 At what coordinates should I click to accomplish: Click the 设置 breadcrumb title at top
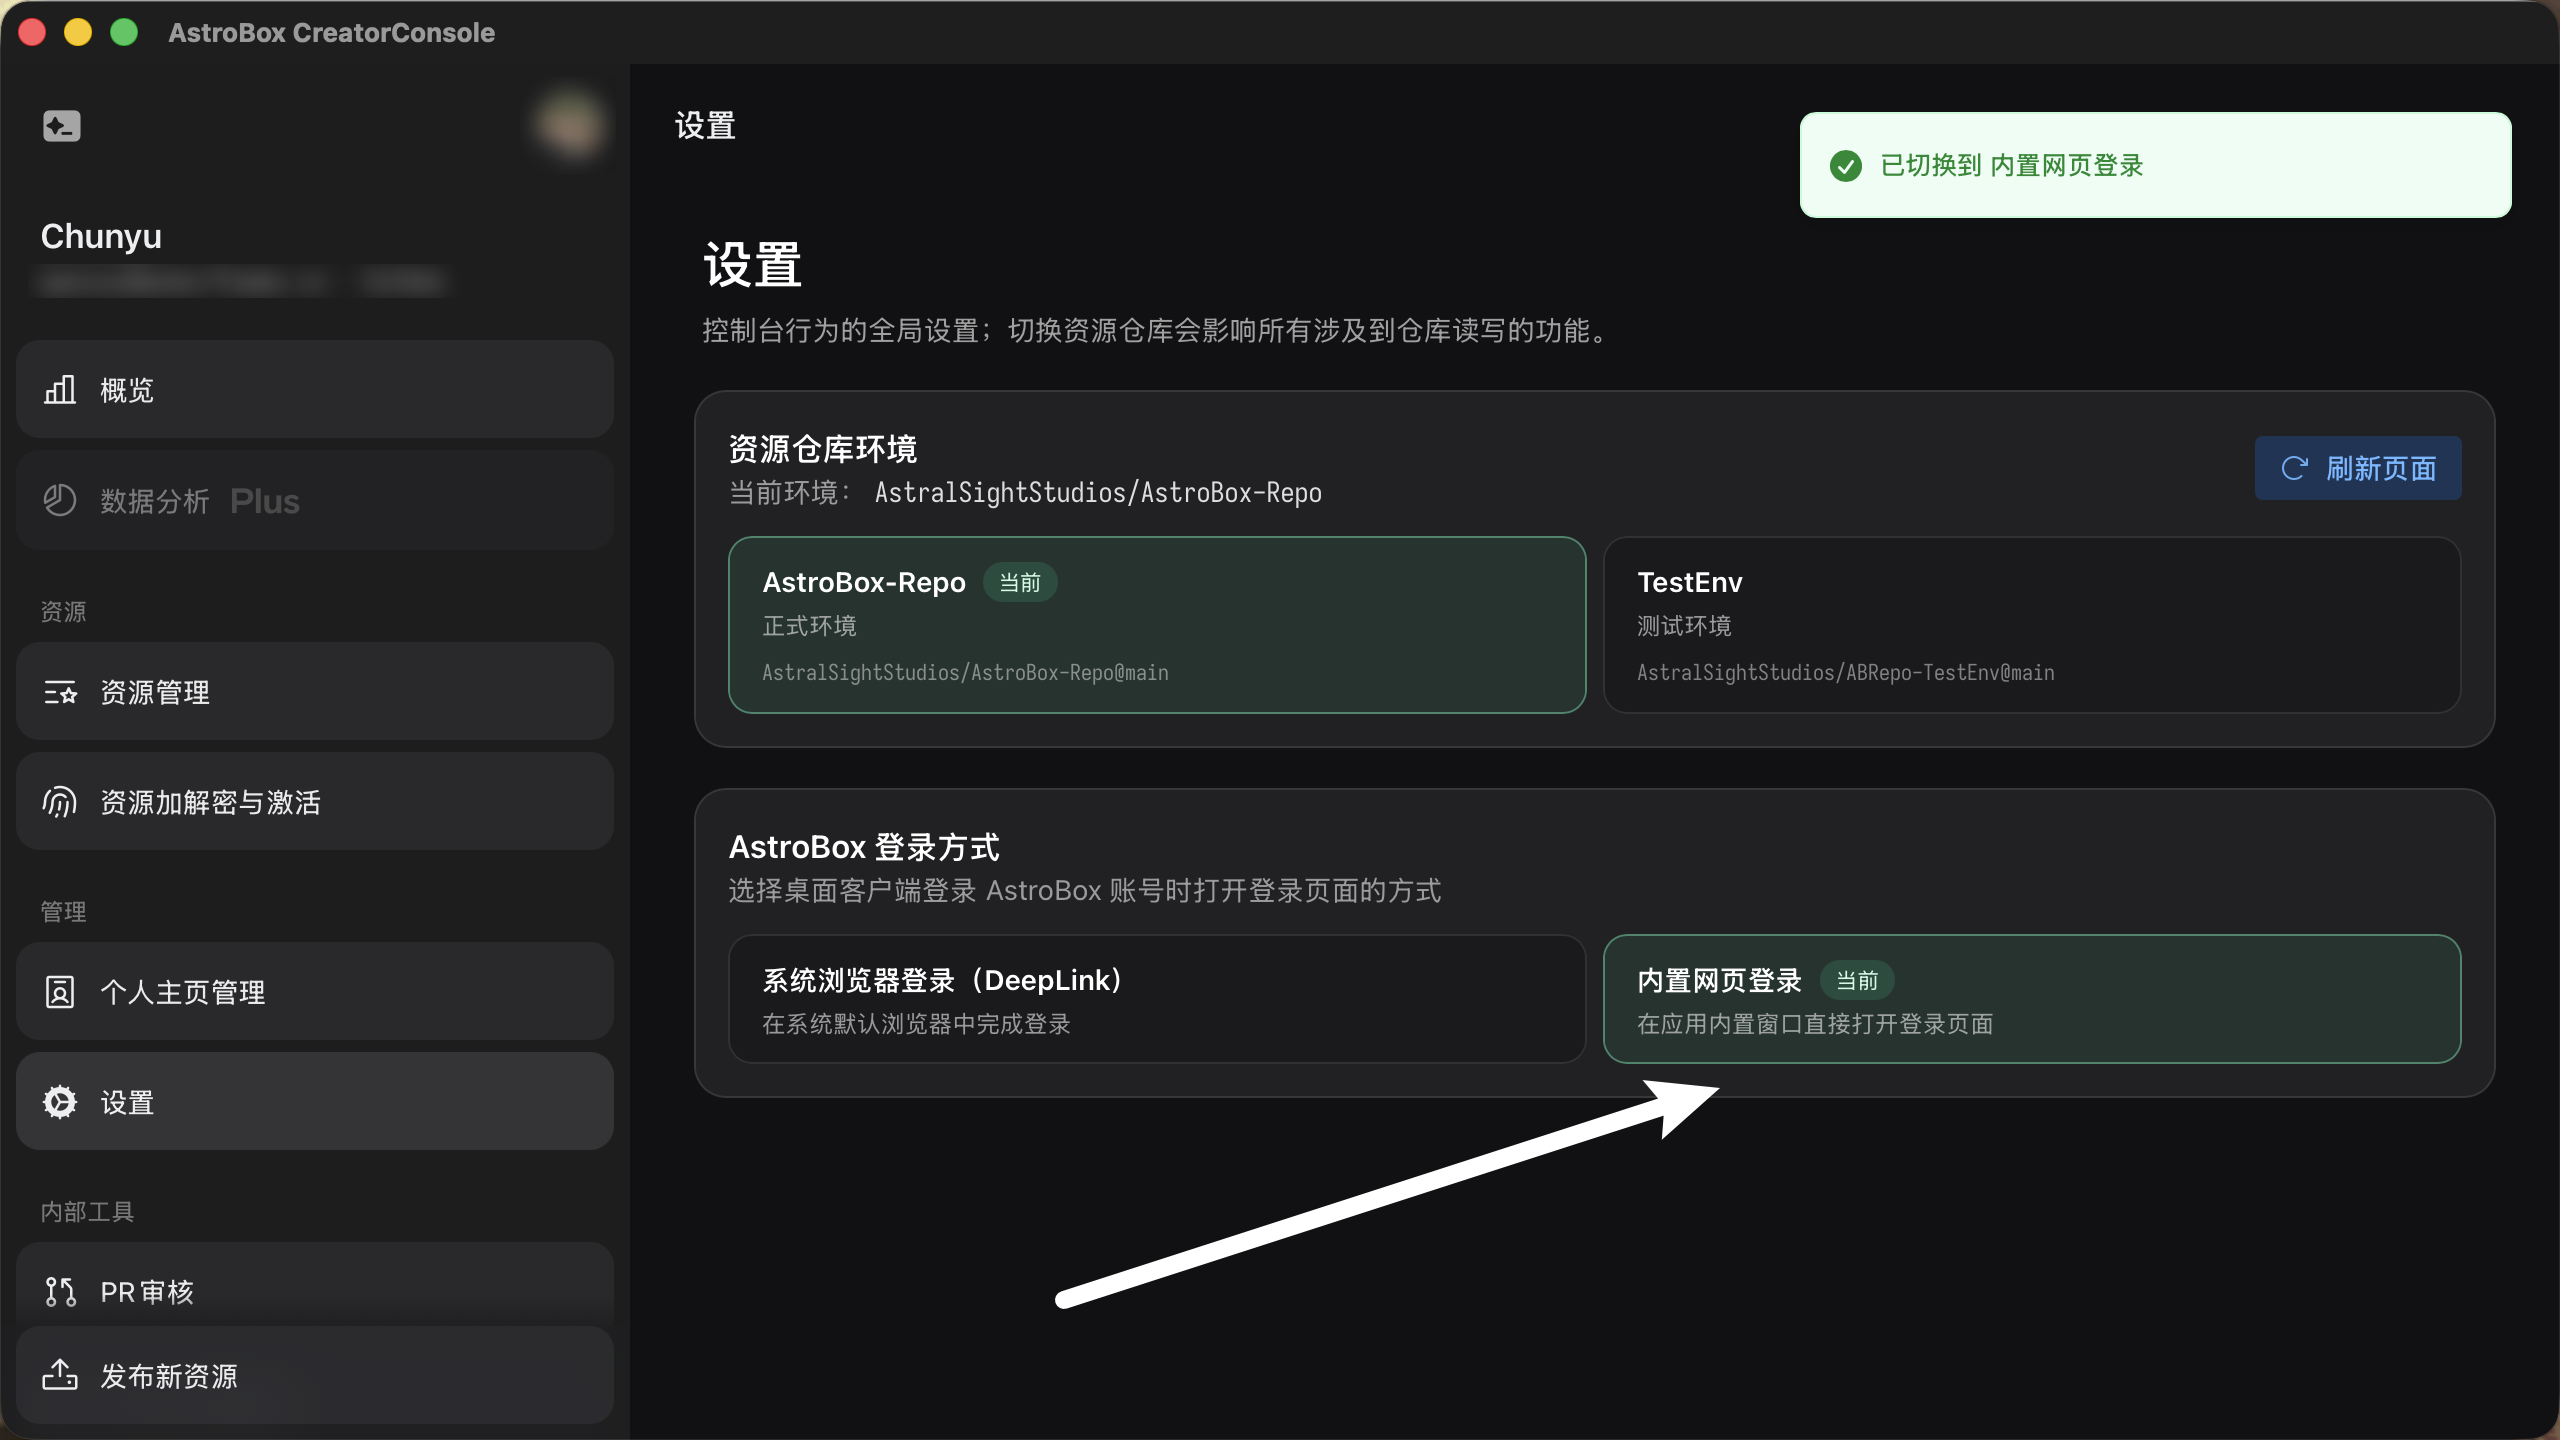tap(705, 126)
